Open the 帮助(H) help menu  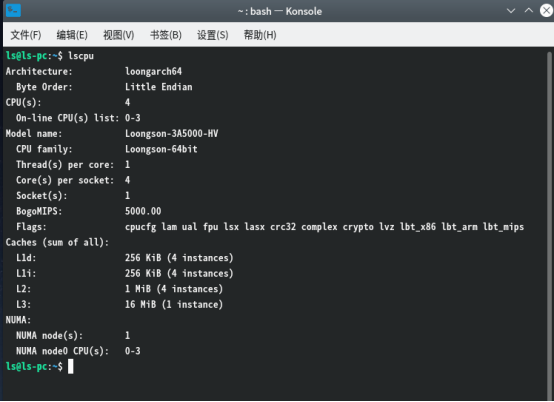(260, 35)
